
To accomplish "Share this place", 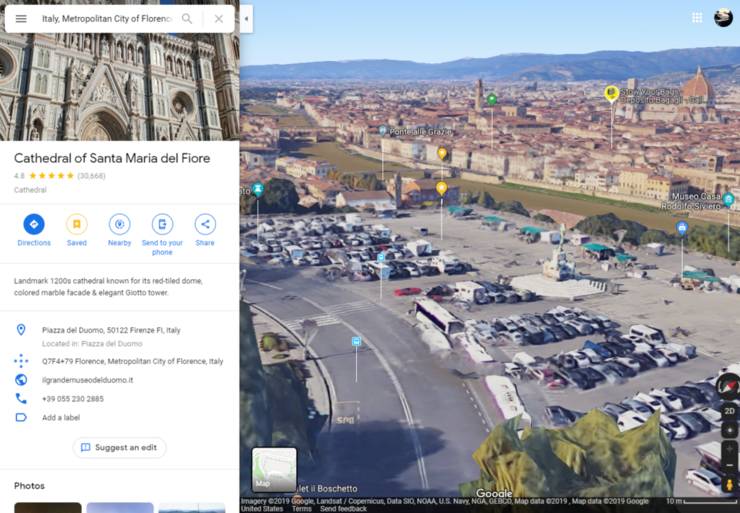I will (205, 225).
